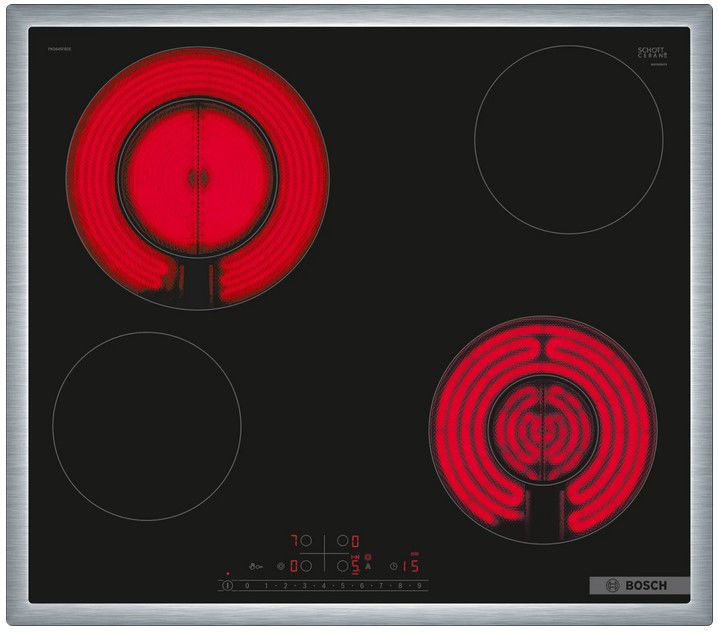This screenshot has width=718, height=633.
Task: Tap the timer clock icon
Action: [x=393, y=566]
